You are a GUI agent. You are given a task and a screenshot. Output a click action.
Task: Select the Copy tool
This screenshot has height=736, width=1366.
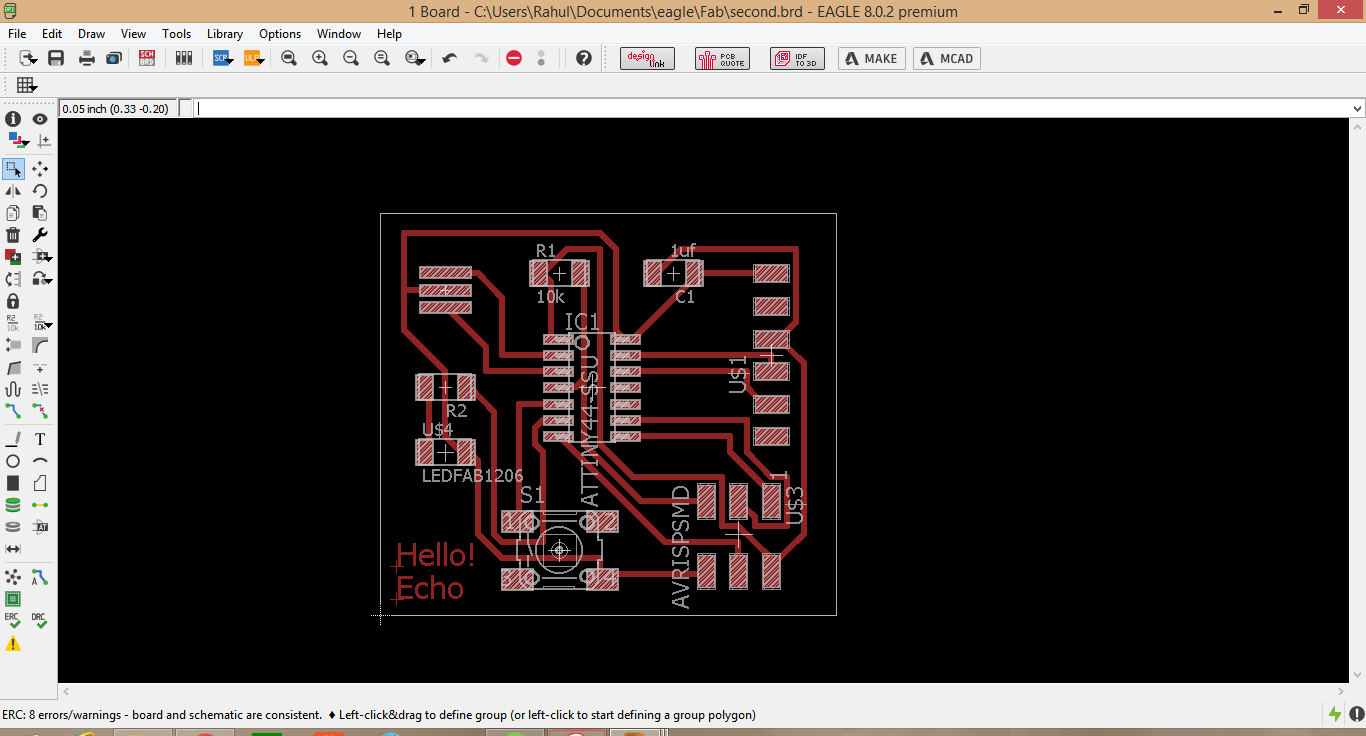[13, 213]
